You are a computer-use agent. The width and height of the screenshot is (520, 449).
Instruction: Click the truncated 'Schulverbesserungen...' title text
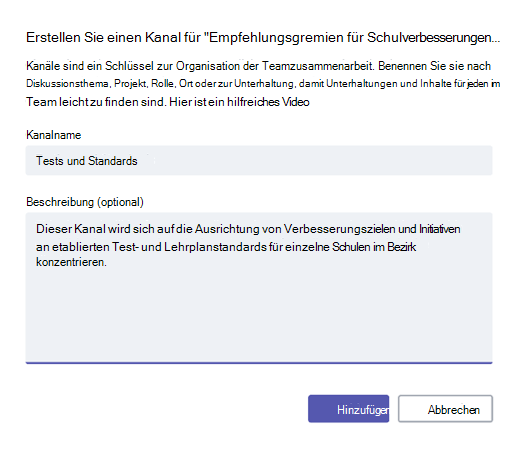point(433,37)
